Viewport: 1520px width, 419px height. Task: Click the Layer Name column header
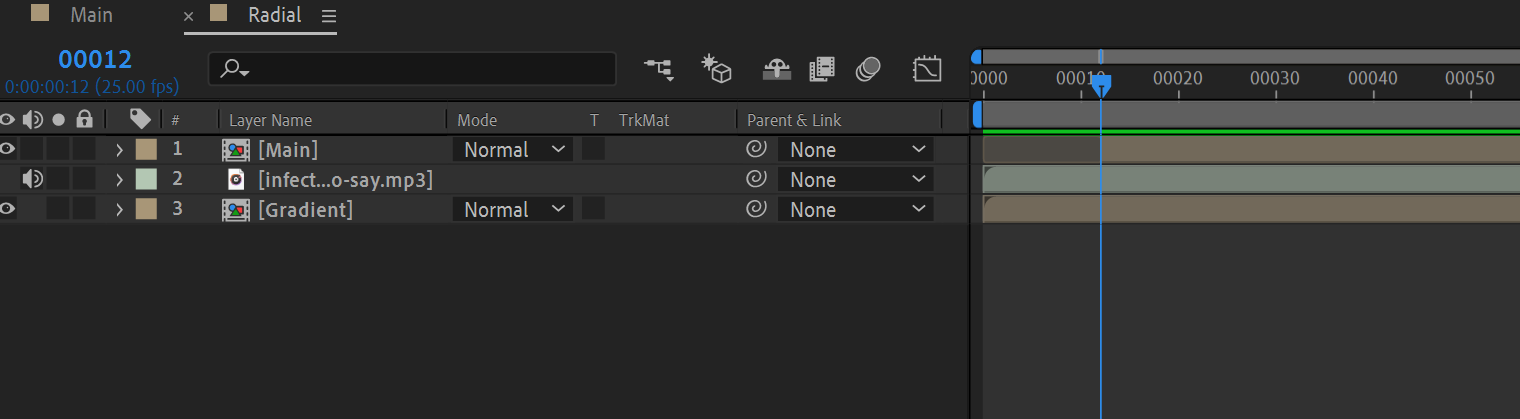pyautogui.click(x=271, y=120)
